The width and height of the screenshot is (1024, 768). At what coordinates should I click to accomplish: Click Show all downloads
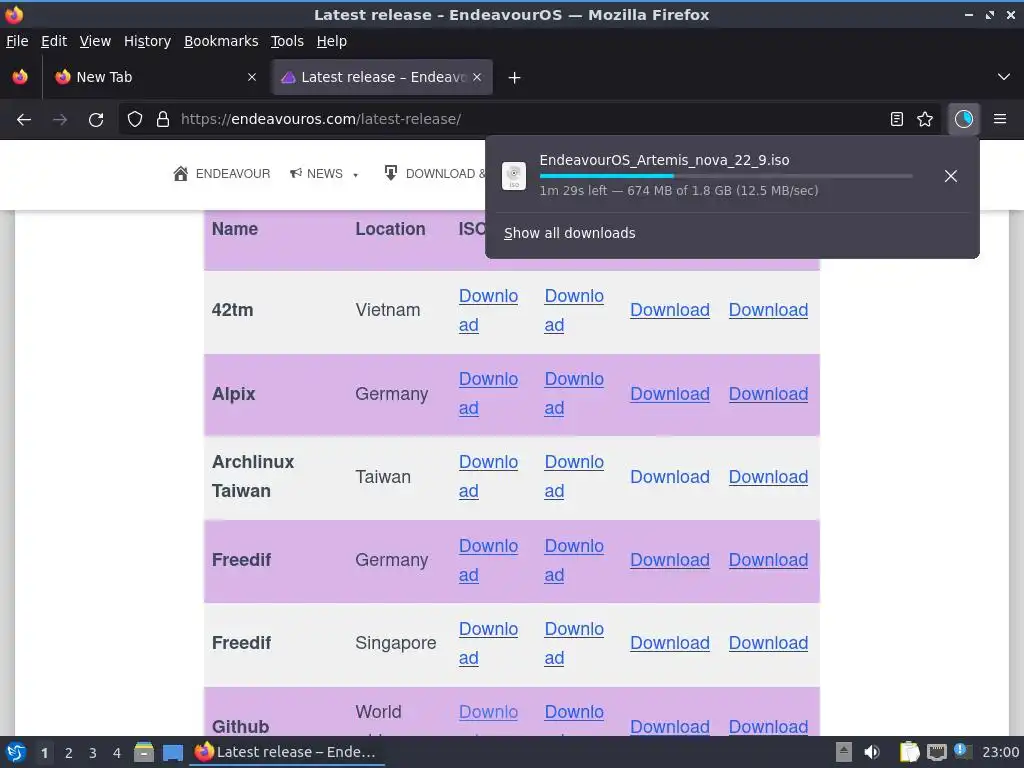(569, 233)
